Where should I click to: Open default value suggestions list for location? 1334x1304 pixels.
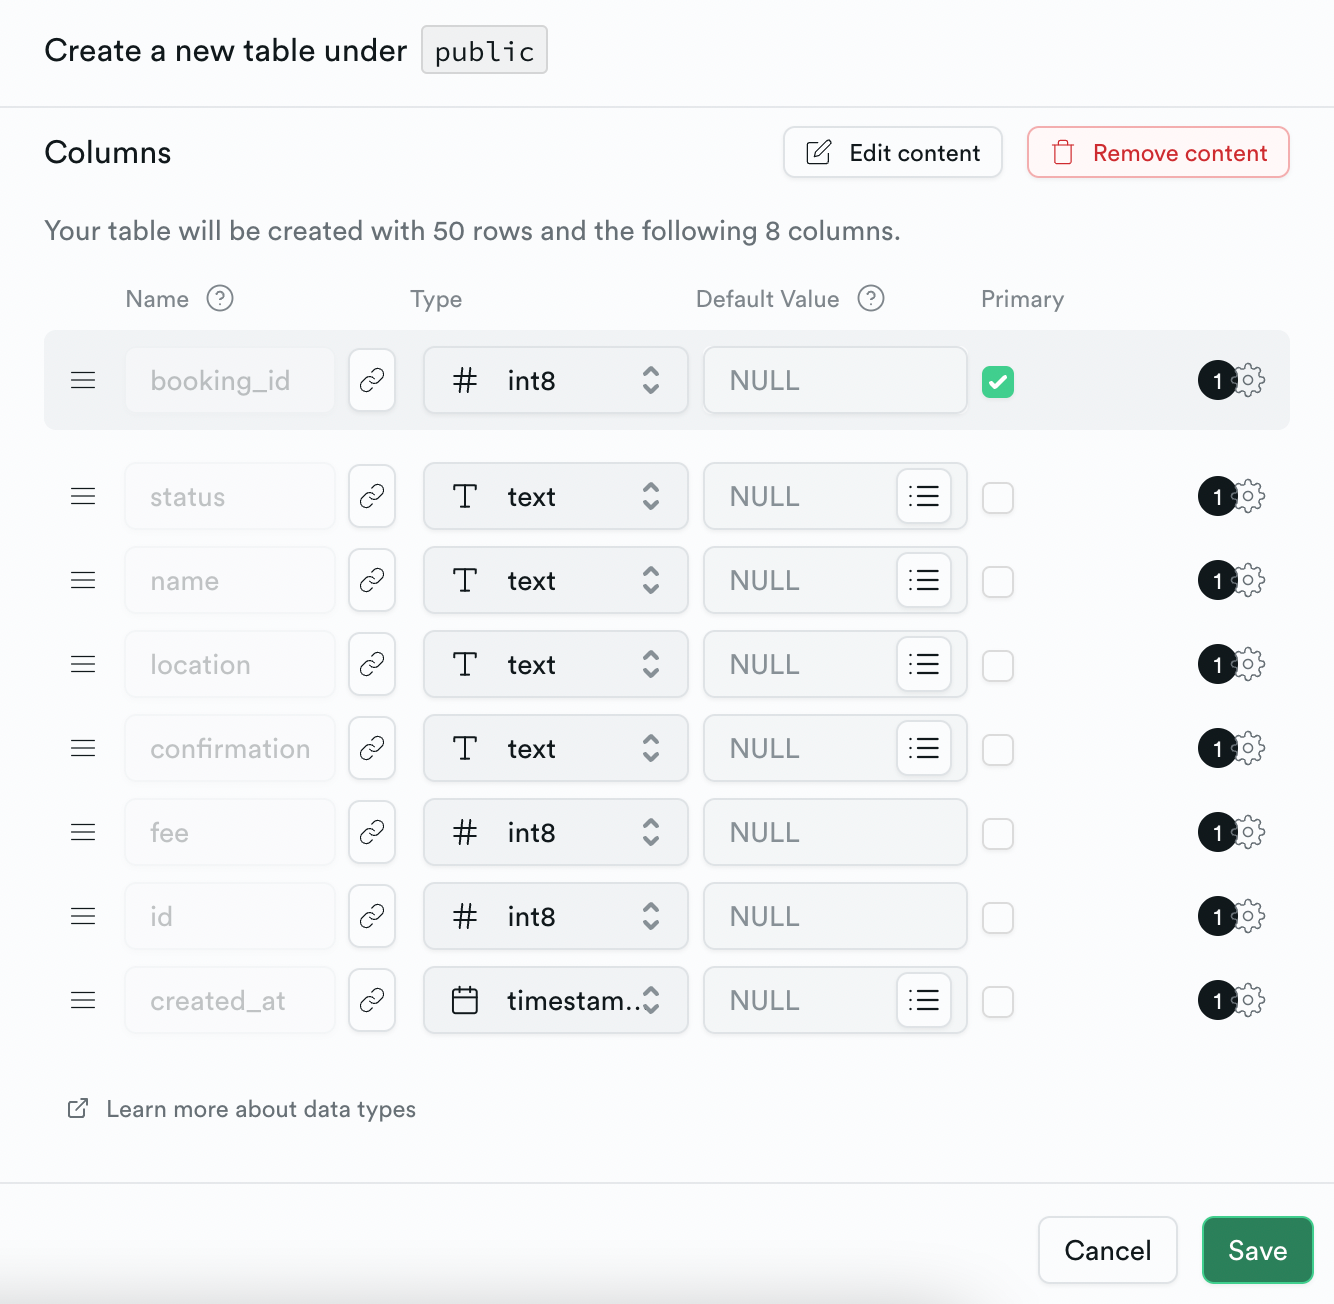[x=923, y=664]
